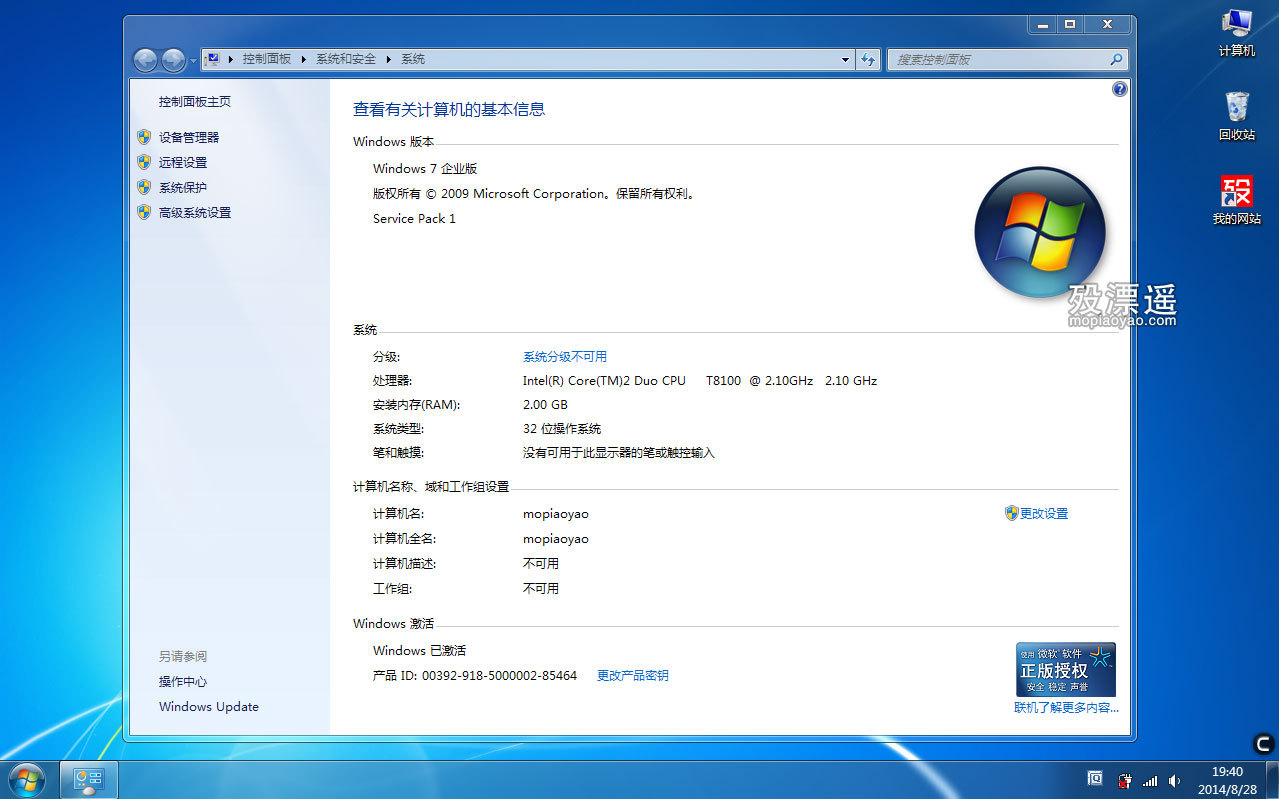Image resolution: width=1279 pixels, height=799 pixels.
Task: Open Windows Update link
Action: click(208, 706)
